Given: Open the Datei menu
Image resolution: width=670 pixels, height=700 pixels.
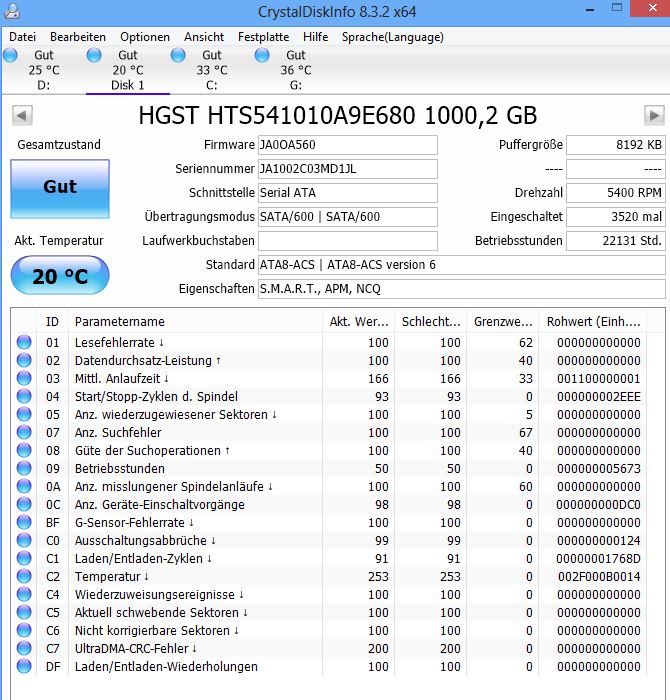Looking at the screenshot, I should click(22, 37).
